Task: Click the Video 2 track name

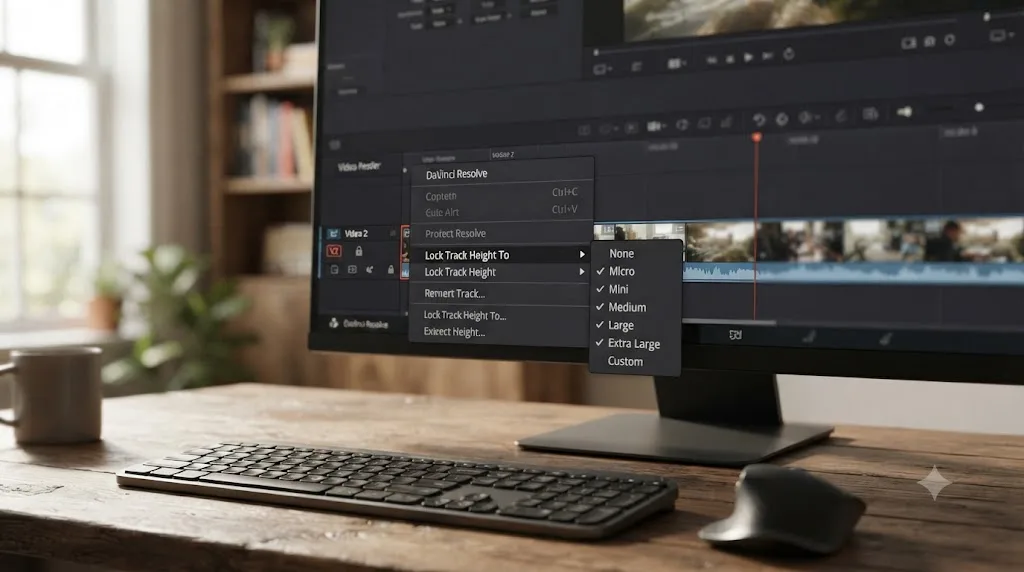Action: (x=356, y=234)
